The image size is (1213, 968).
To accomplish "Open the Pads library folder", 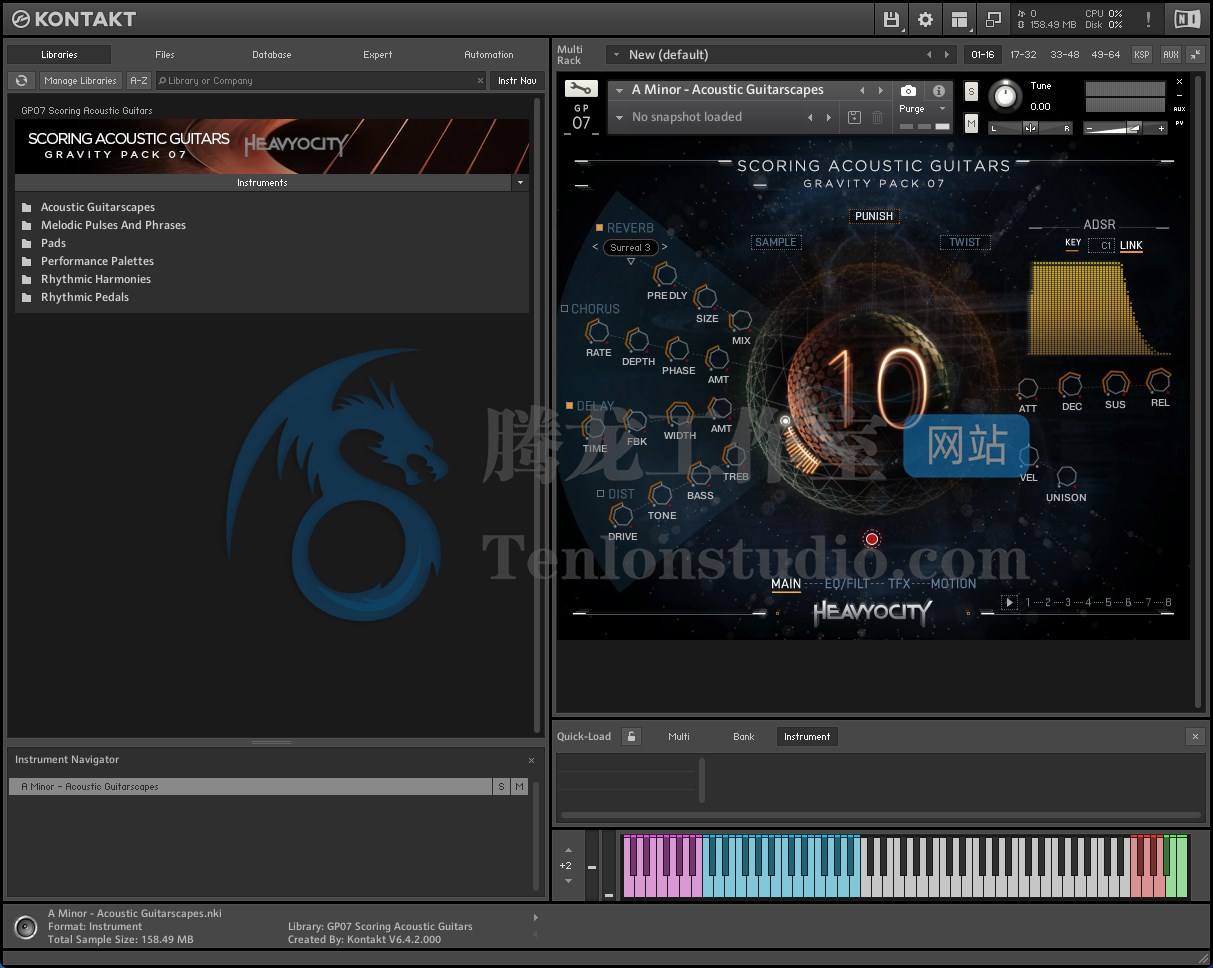I will click(52, 243).
